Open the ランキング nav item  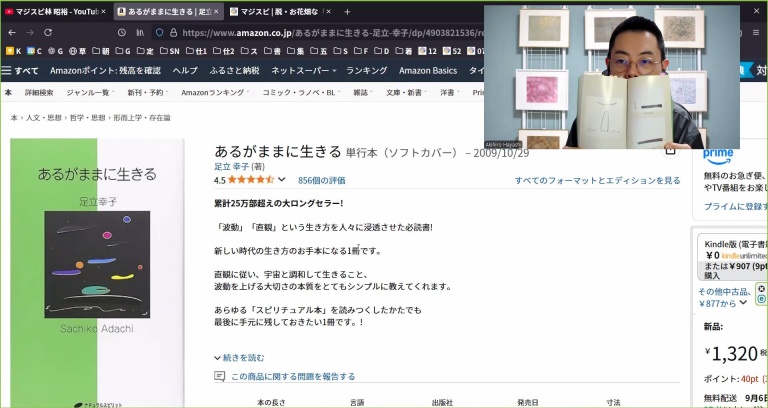click(366, 71)
